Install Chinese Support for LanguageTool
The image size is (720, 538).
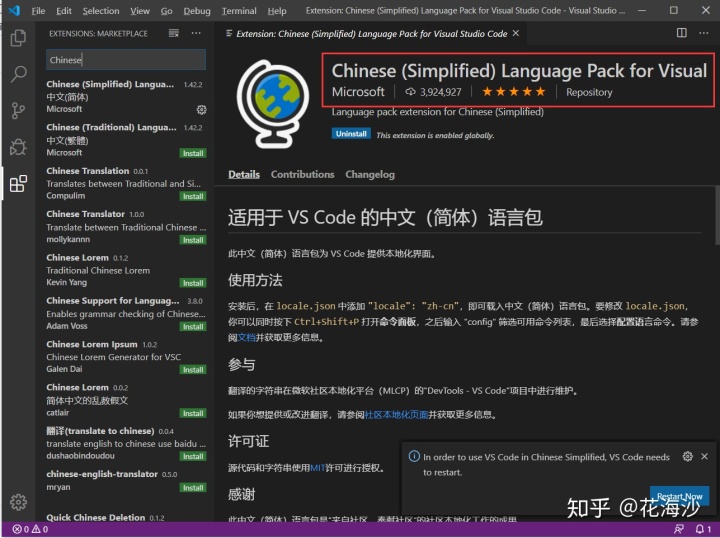[193, 327]
